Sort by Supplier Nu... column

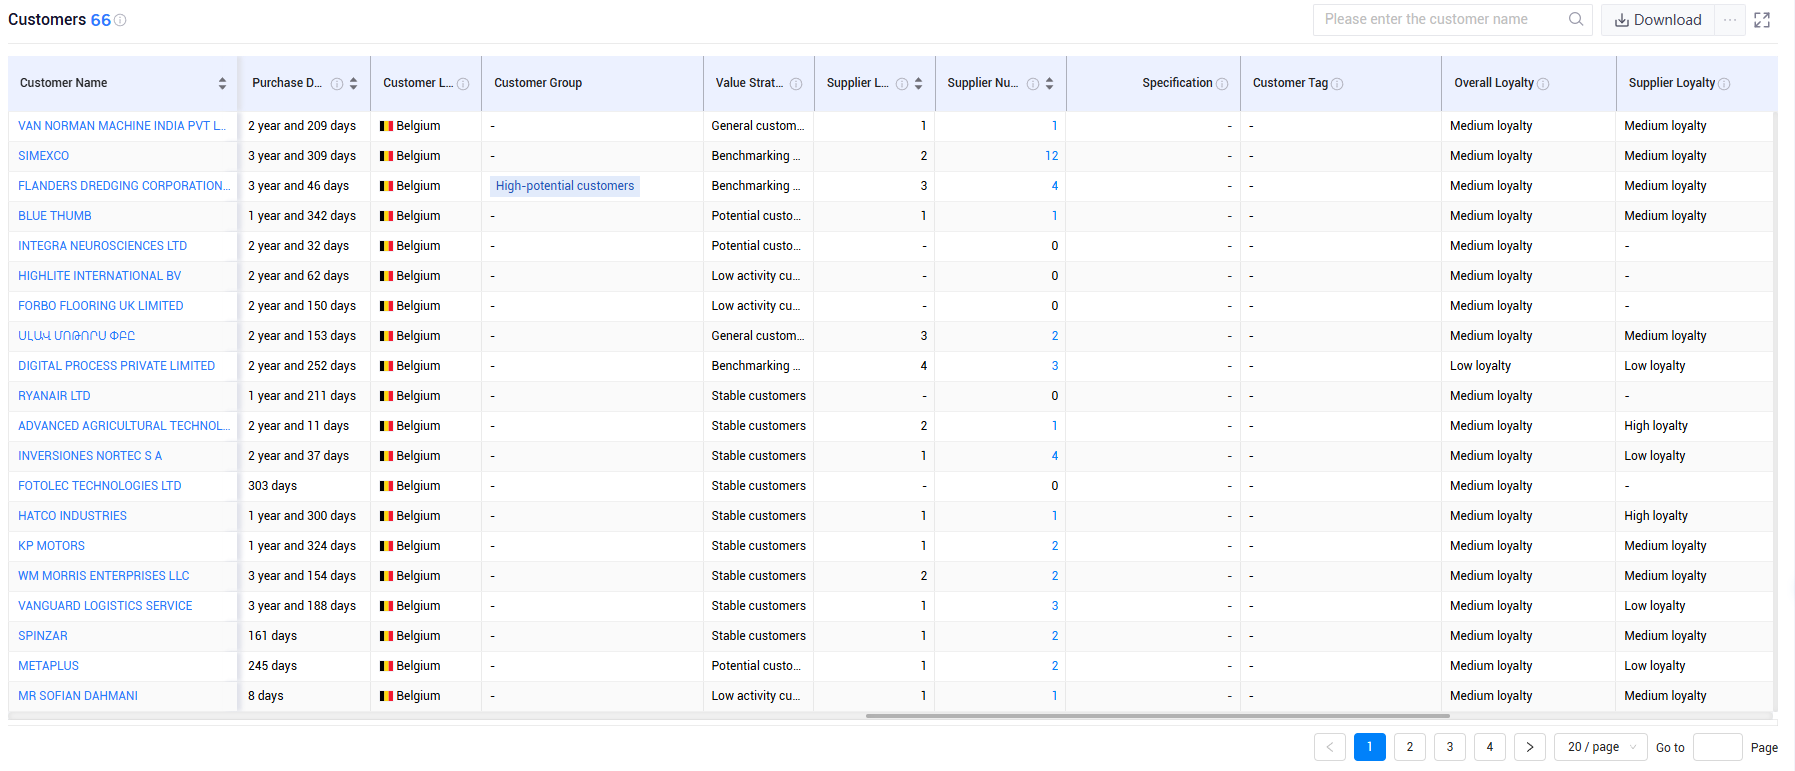(1049, 84)
